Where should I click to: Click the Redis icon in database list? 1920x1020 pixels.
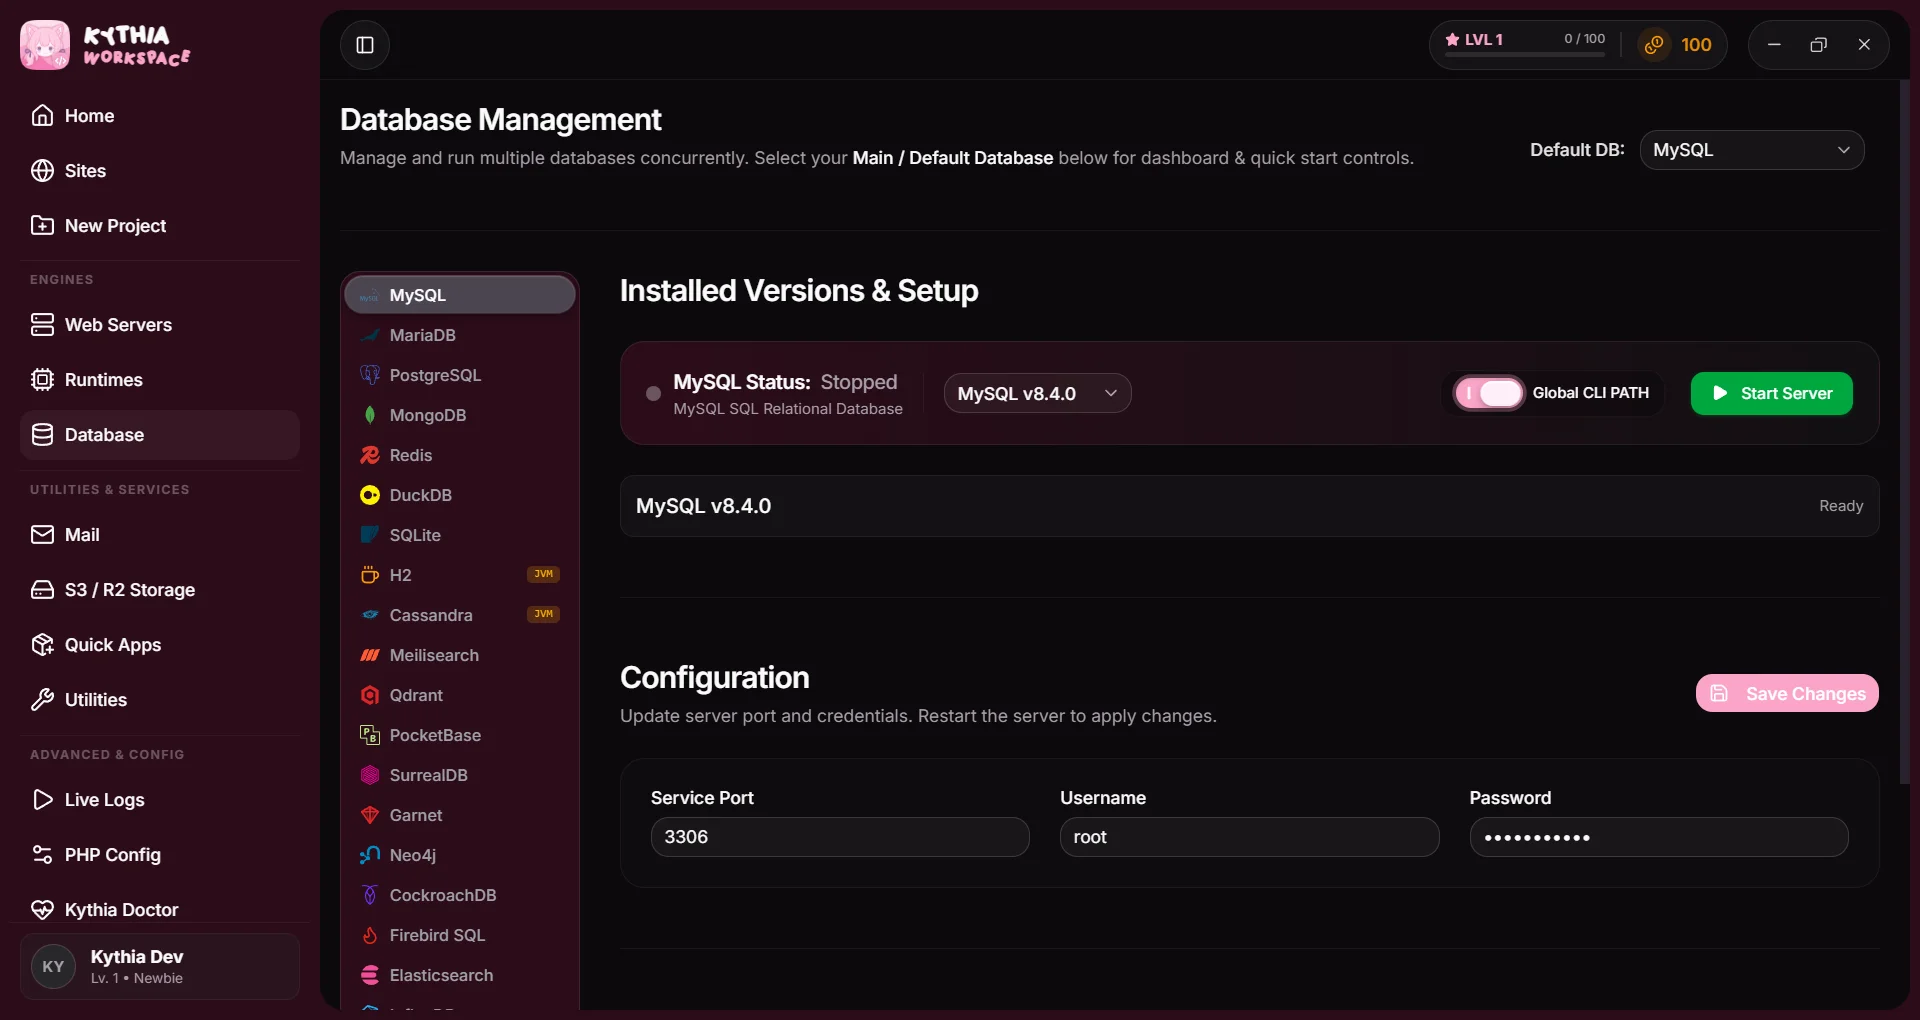[370, 455]
